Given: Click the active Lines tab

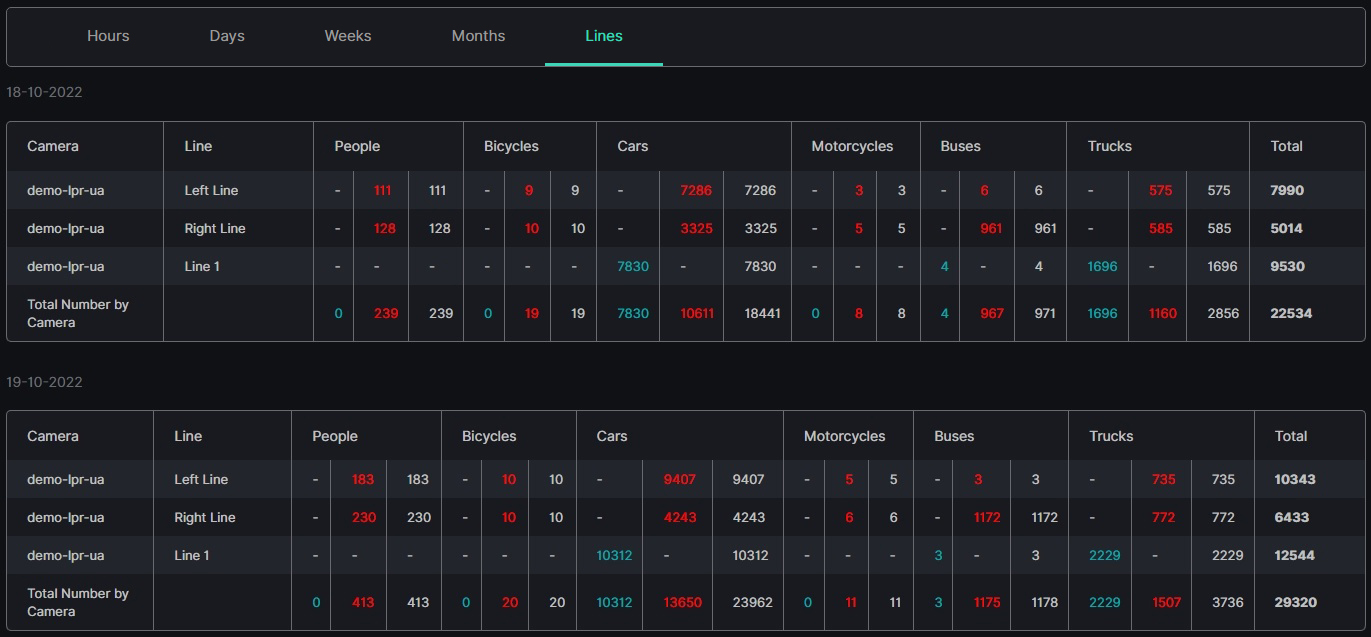Looking at the screenshot, I should [x=604, y=36].
